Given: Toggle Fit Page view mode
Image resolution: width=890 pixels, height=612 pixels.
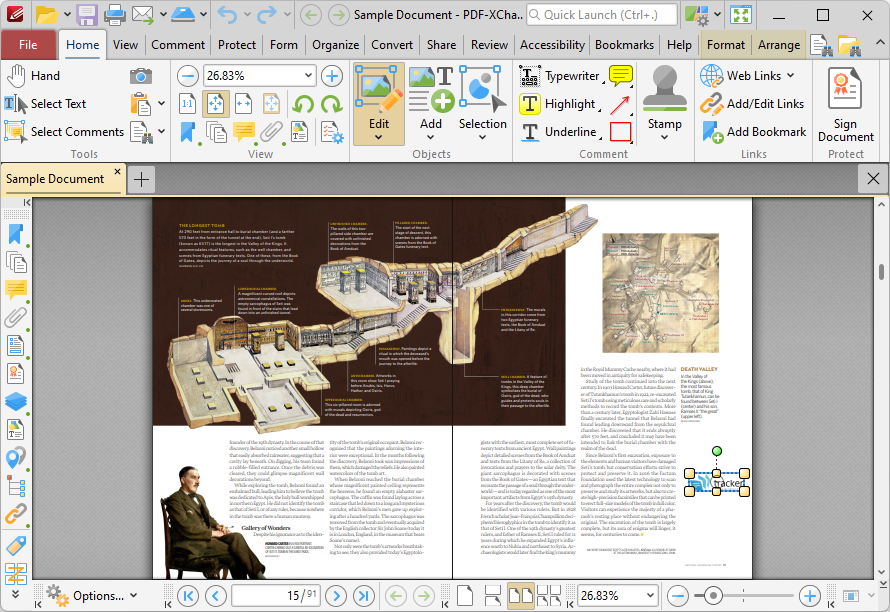Looking at the screenshot, I should (x=216, y=104).
